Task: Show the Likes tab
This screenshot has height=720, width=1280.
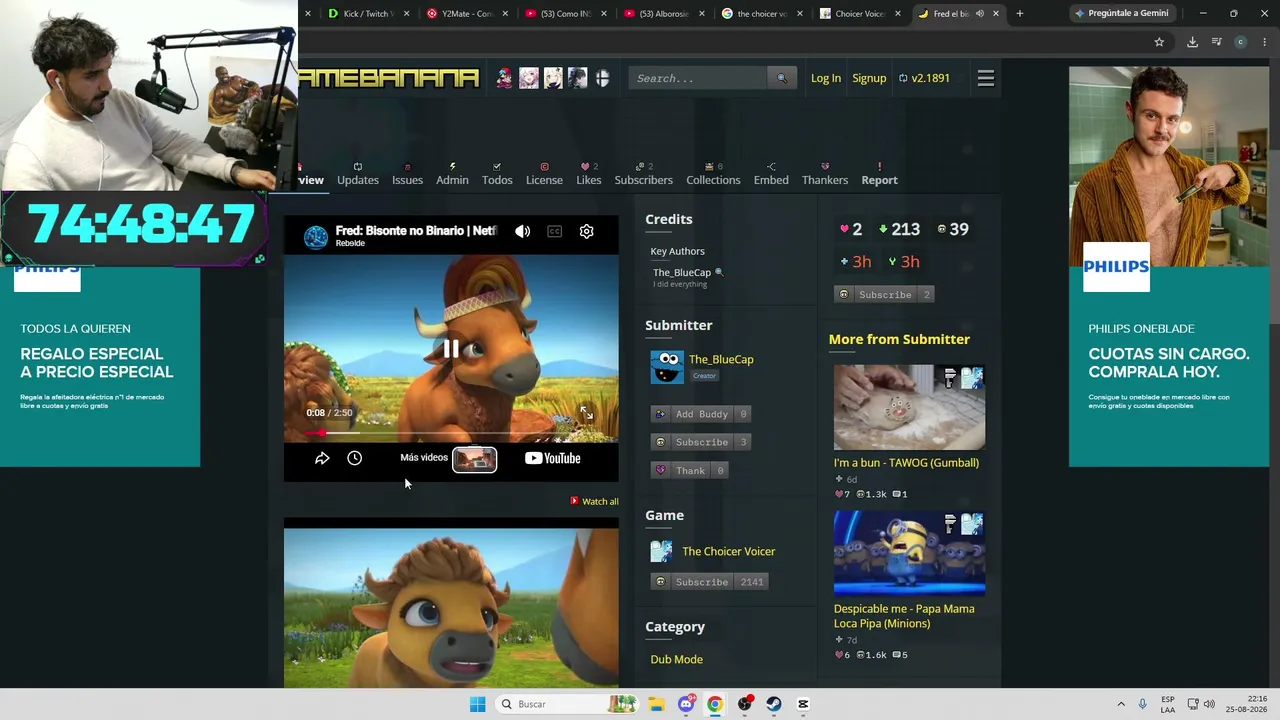Action: (589, 174)
